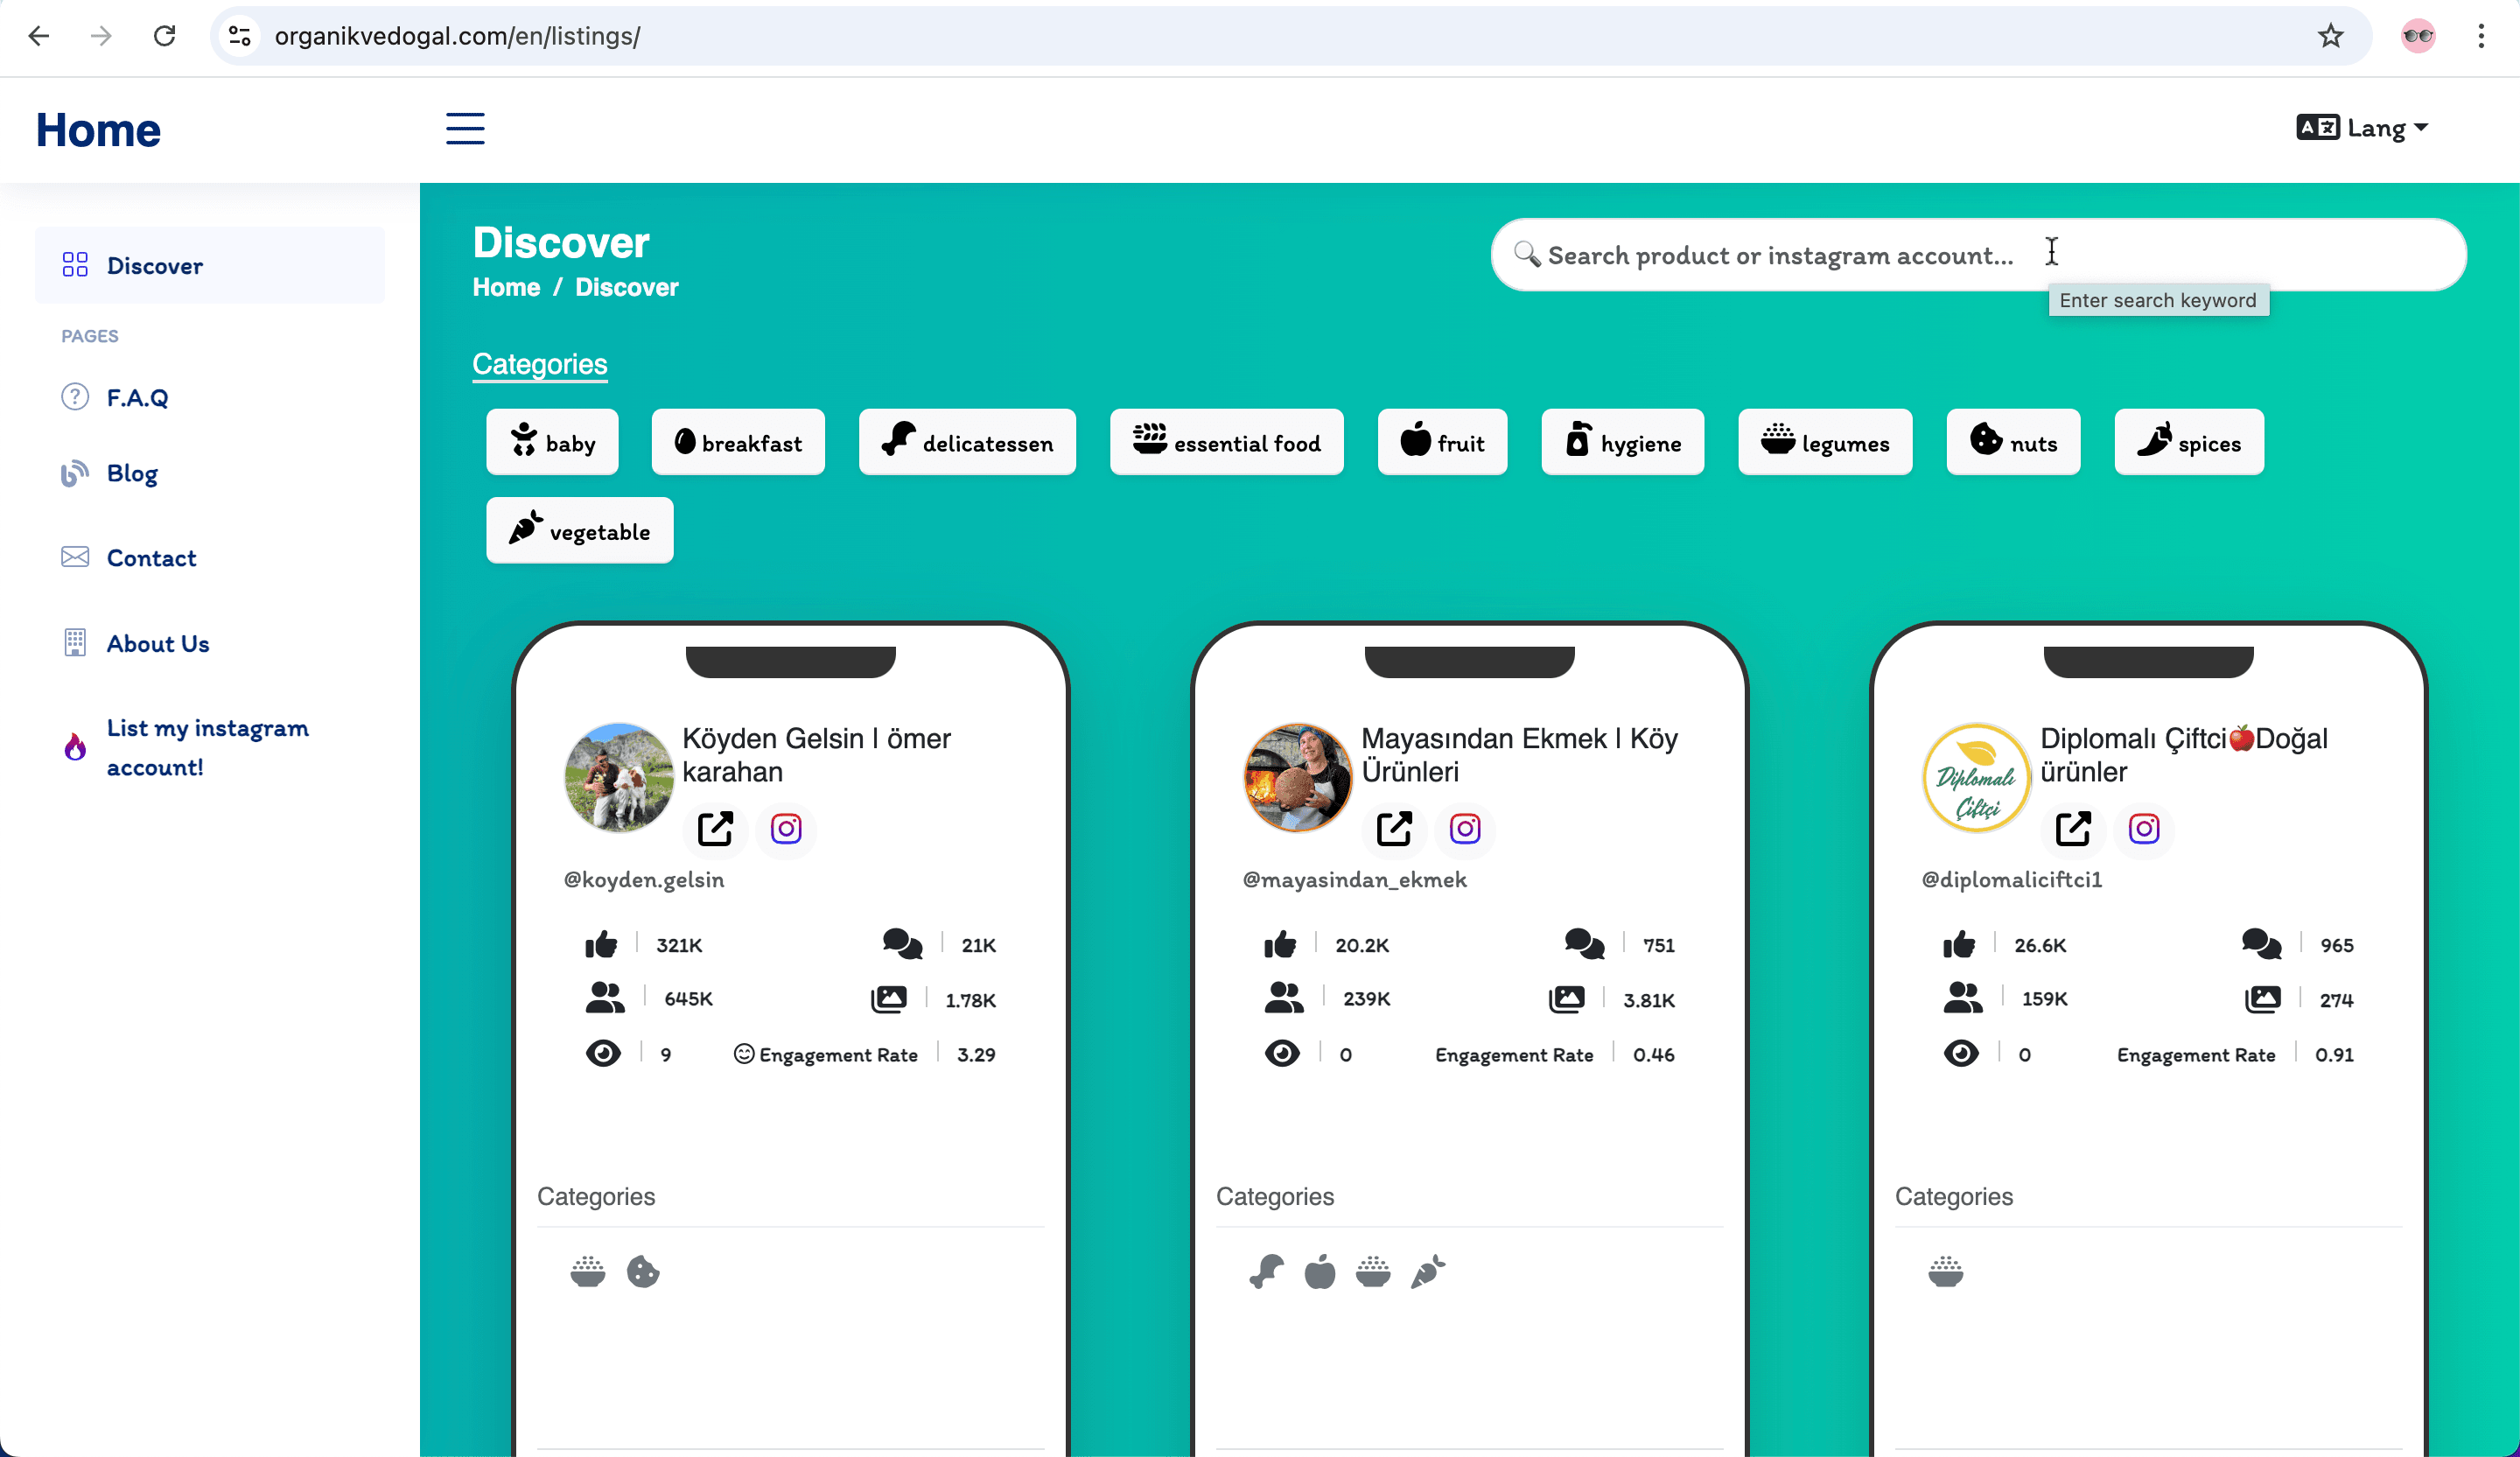2520x1457 pixels.
Task: Click the address bar URL organikvedogal.com
Action: [457, 36]
